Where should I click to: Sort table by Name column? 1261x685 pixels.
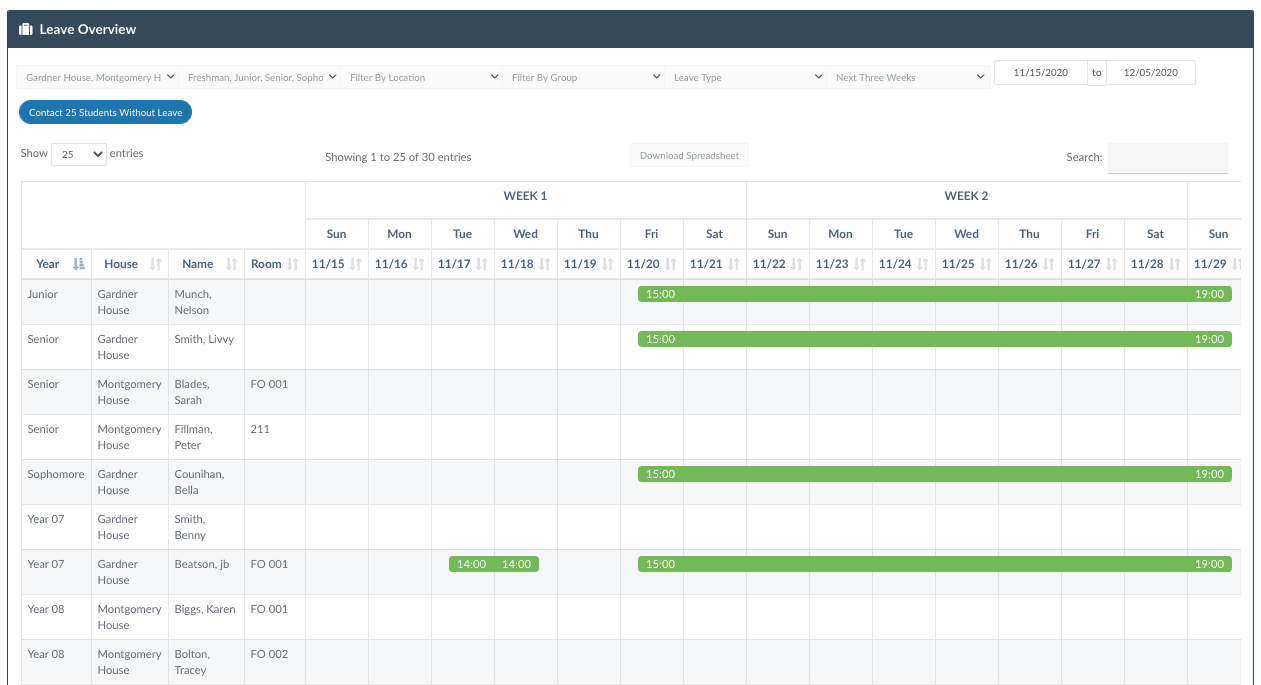[206, 264]
